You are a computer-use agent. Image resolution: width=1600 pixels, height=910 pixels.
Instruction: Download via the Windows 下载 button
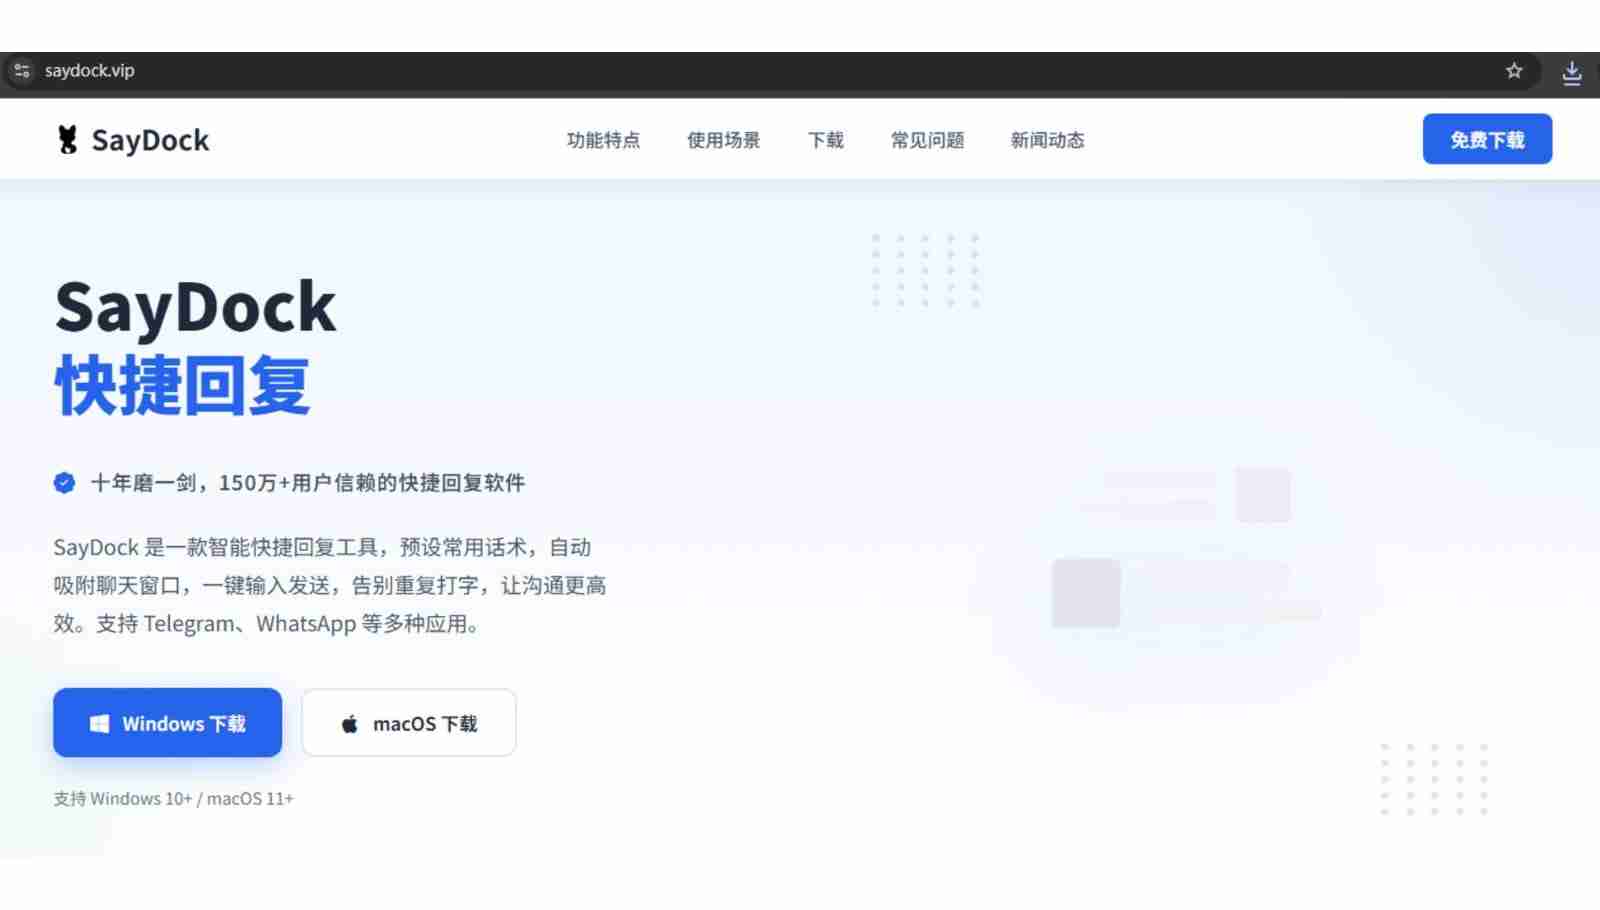tap(167, 722)
